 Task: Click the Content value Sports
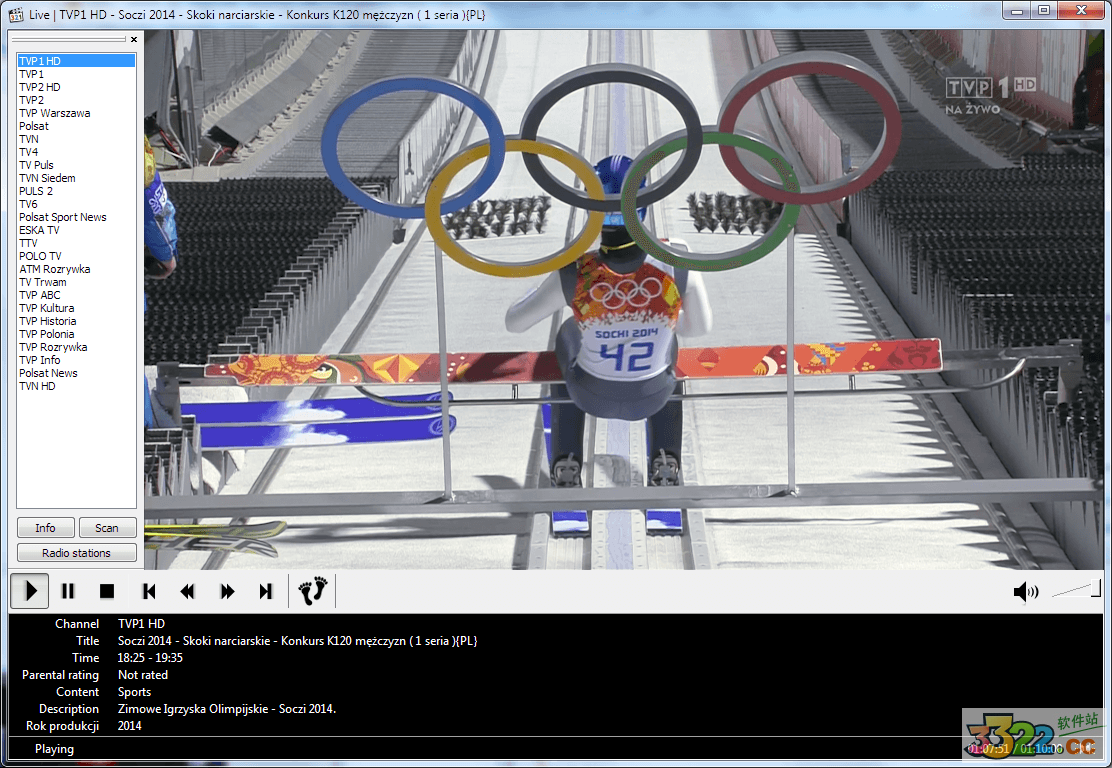pyautogui.click(x=134, y=691)
